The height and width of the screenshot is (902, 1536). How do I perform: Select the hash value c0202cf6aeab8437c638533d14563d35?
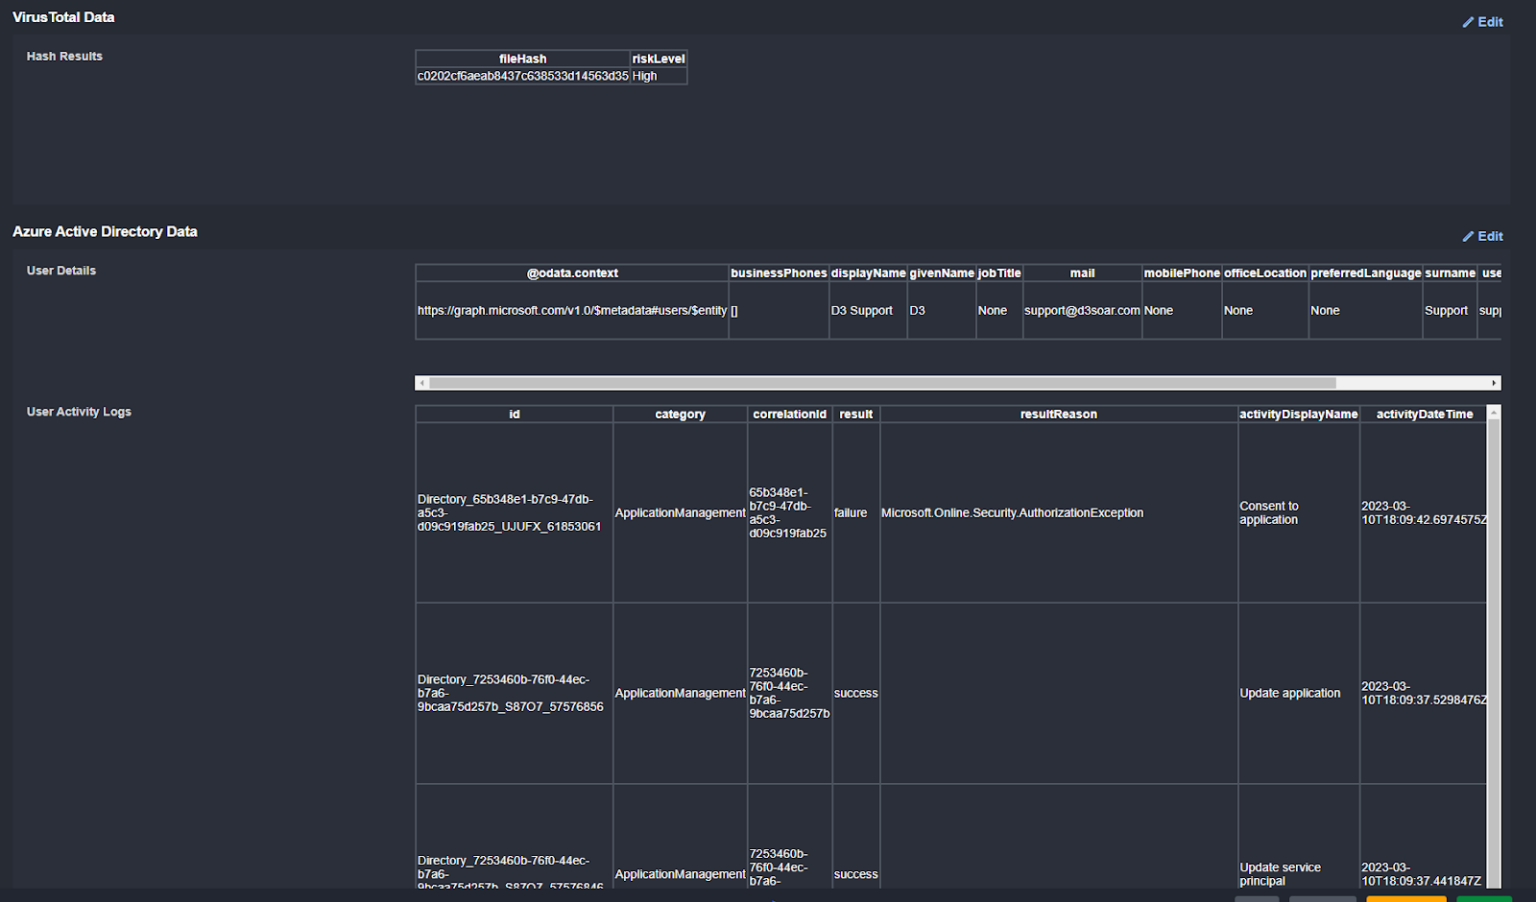tap(522, 75)
